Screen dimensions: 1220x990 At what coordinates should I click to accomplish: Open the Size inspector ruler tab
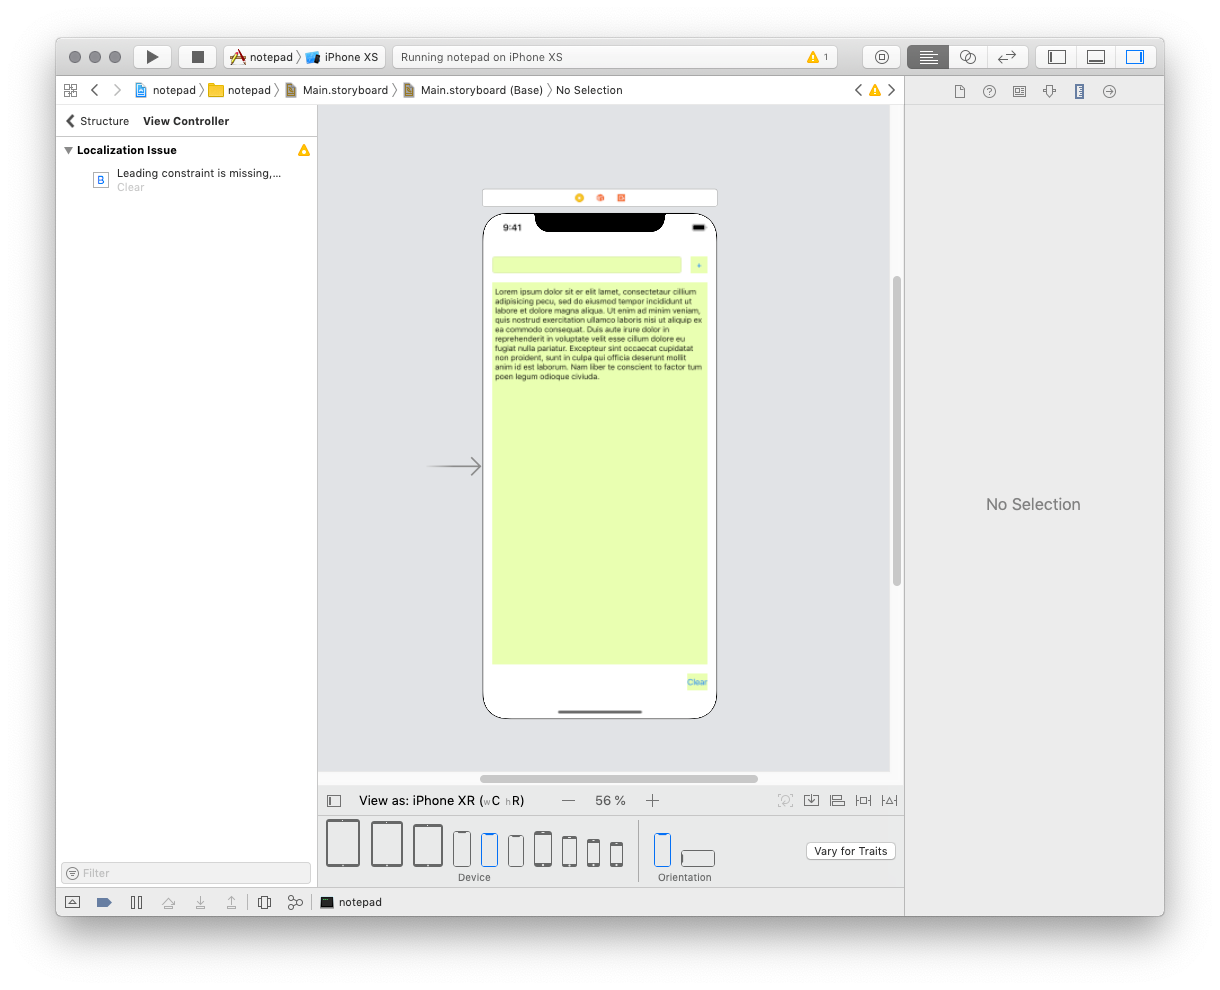[1079, 91]
